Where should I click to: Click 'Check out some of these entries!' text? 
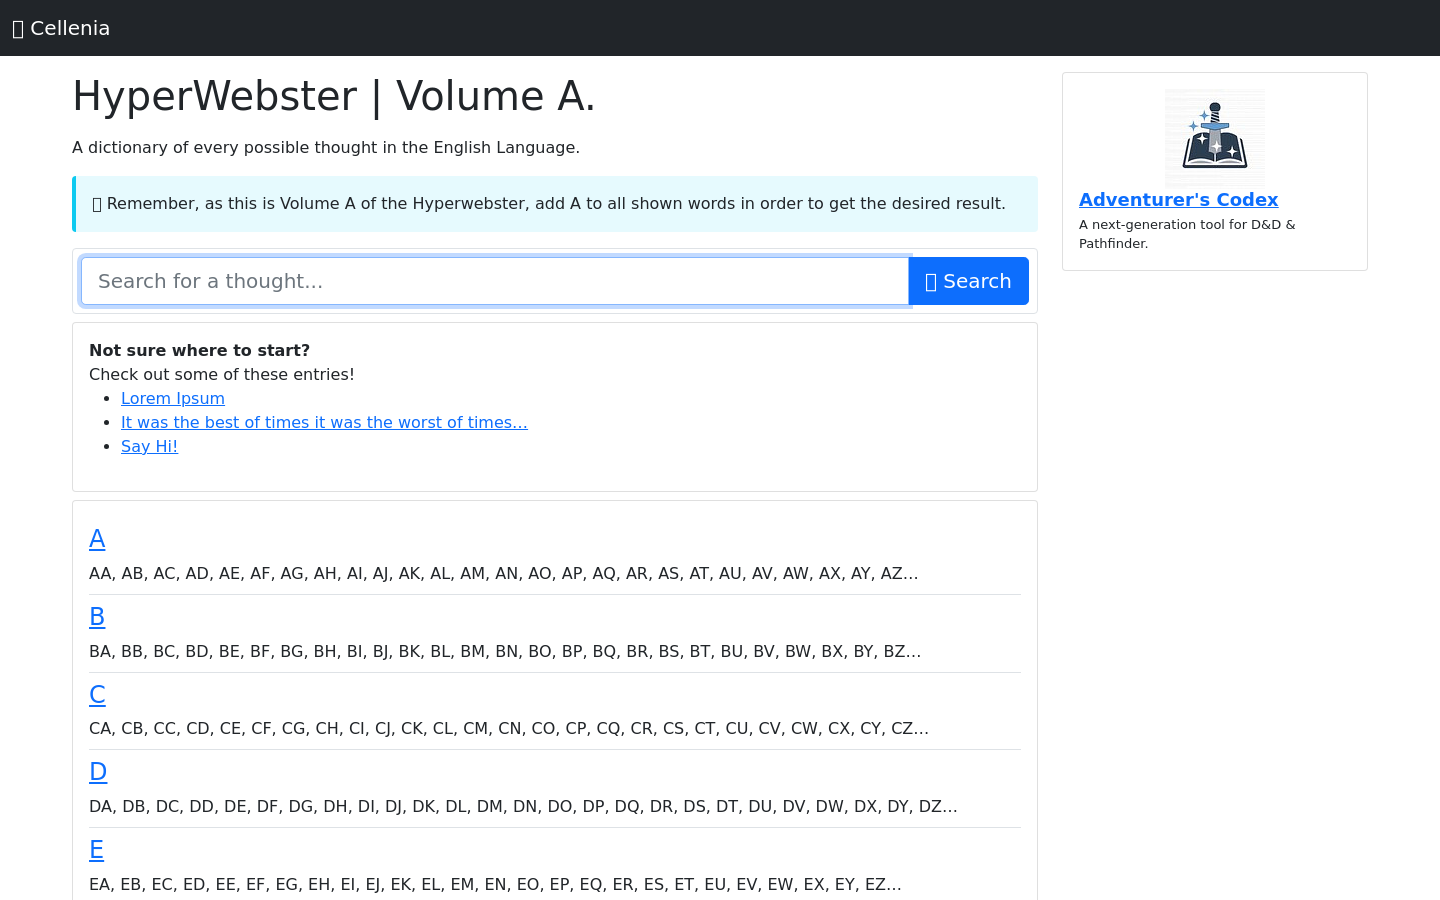point(222,374)
